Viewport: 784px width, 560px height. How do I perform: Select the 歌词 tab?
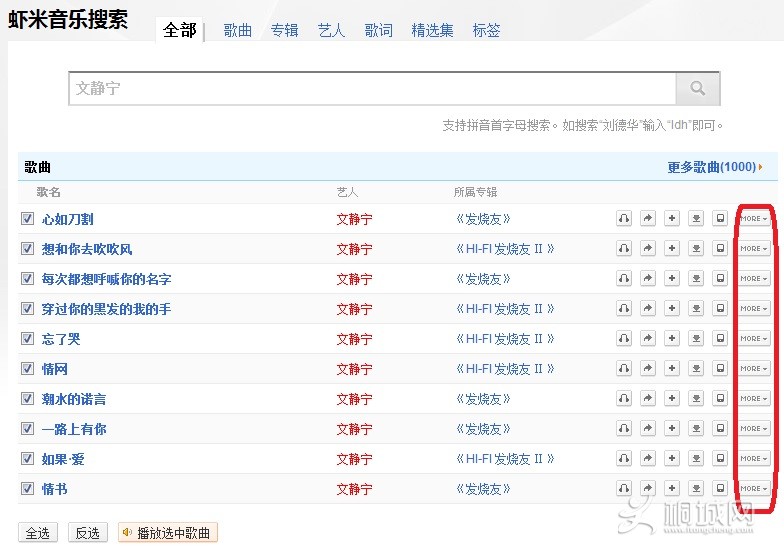point(378,30)
